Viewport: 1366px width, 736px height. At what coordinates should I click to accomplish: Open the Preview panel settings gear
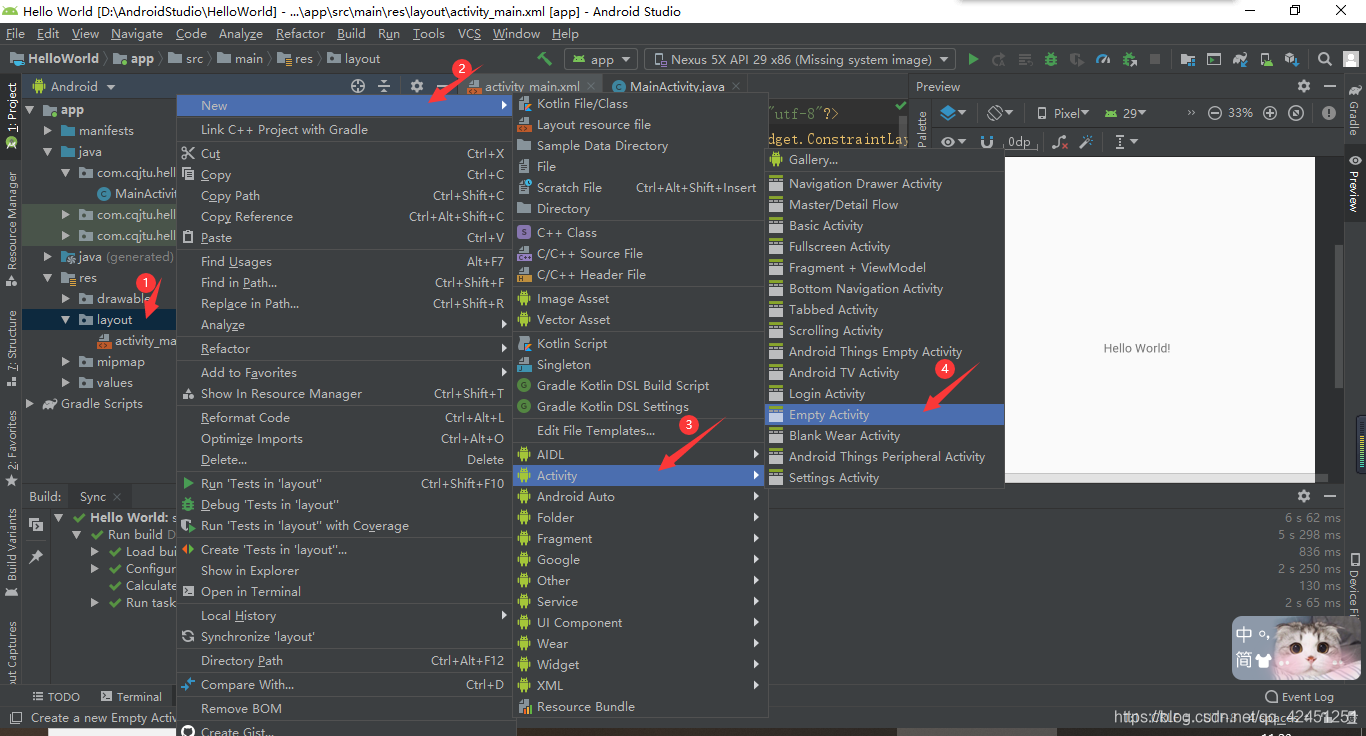pyautogui.click(x=1303, y=87)
